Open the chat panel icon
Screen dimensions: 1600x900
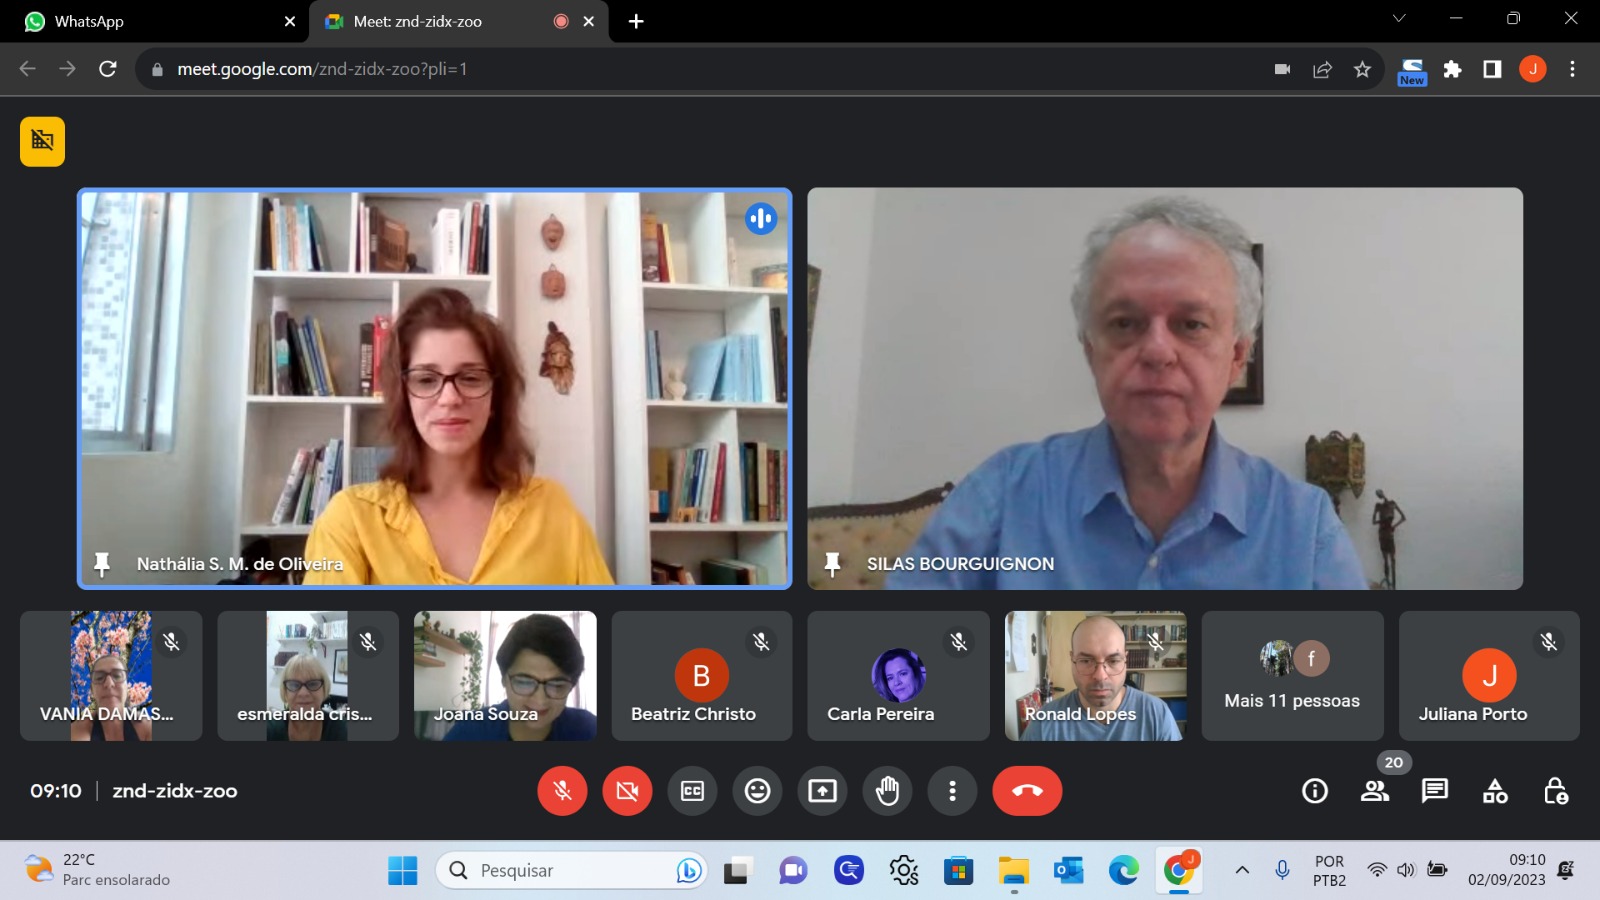(x=1435, y=791)
